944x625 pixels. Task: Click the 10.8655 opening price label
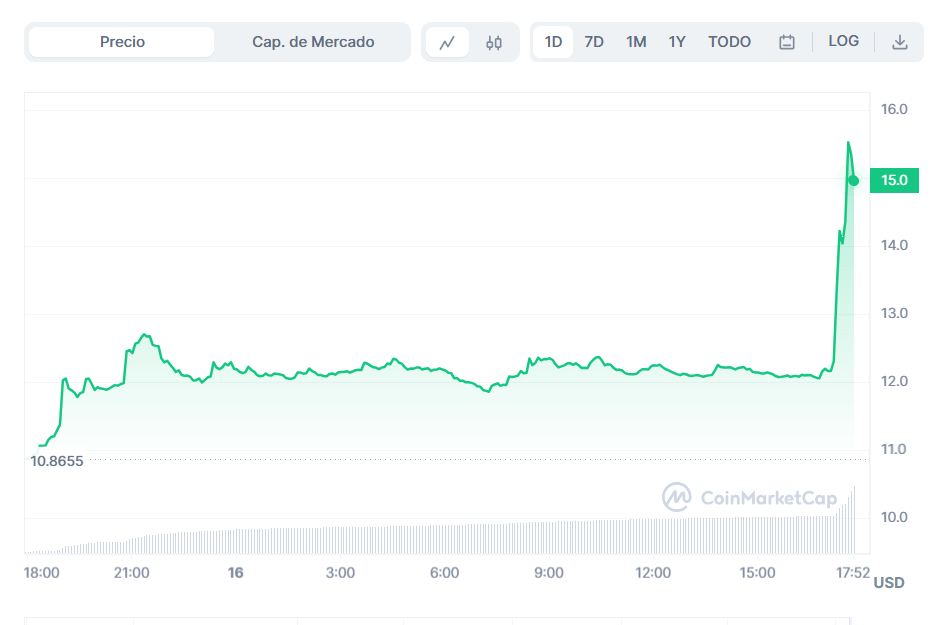click(57, 461)
